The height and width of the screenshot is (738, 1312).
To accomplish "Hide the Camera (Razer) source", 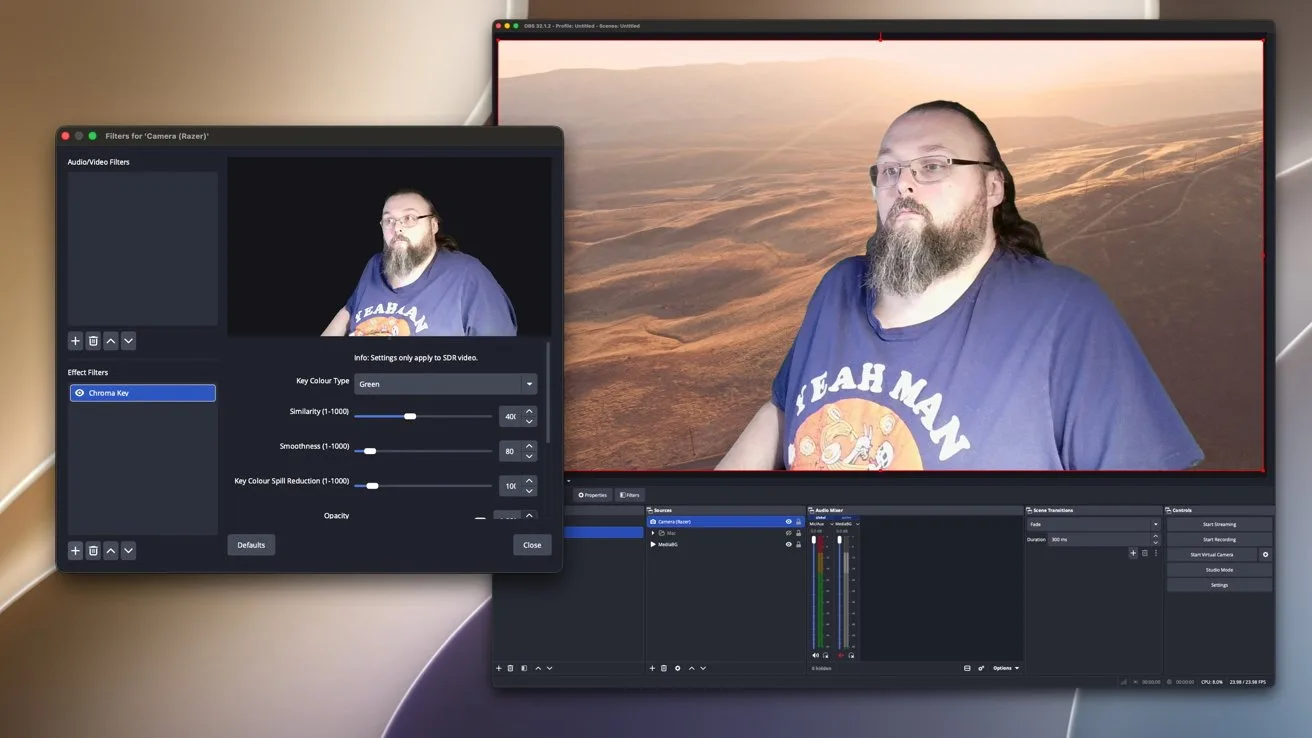I will pos(788,522).
